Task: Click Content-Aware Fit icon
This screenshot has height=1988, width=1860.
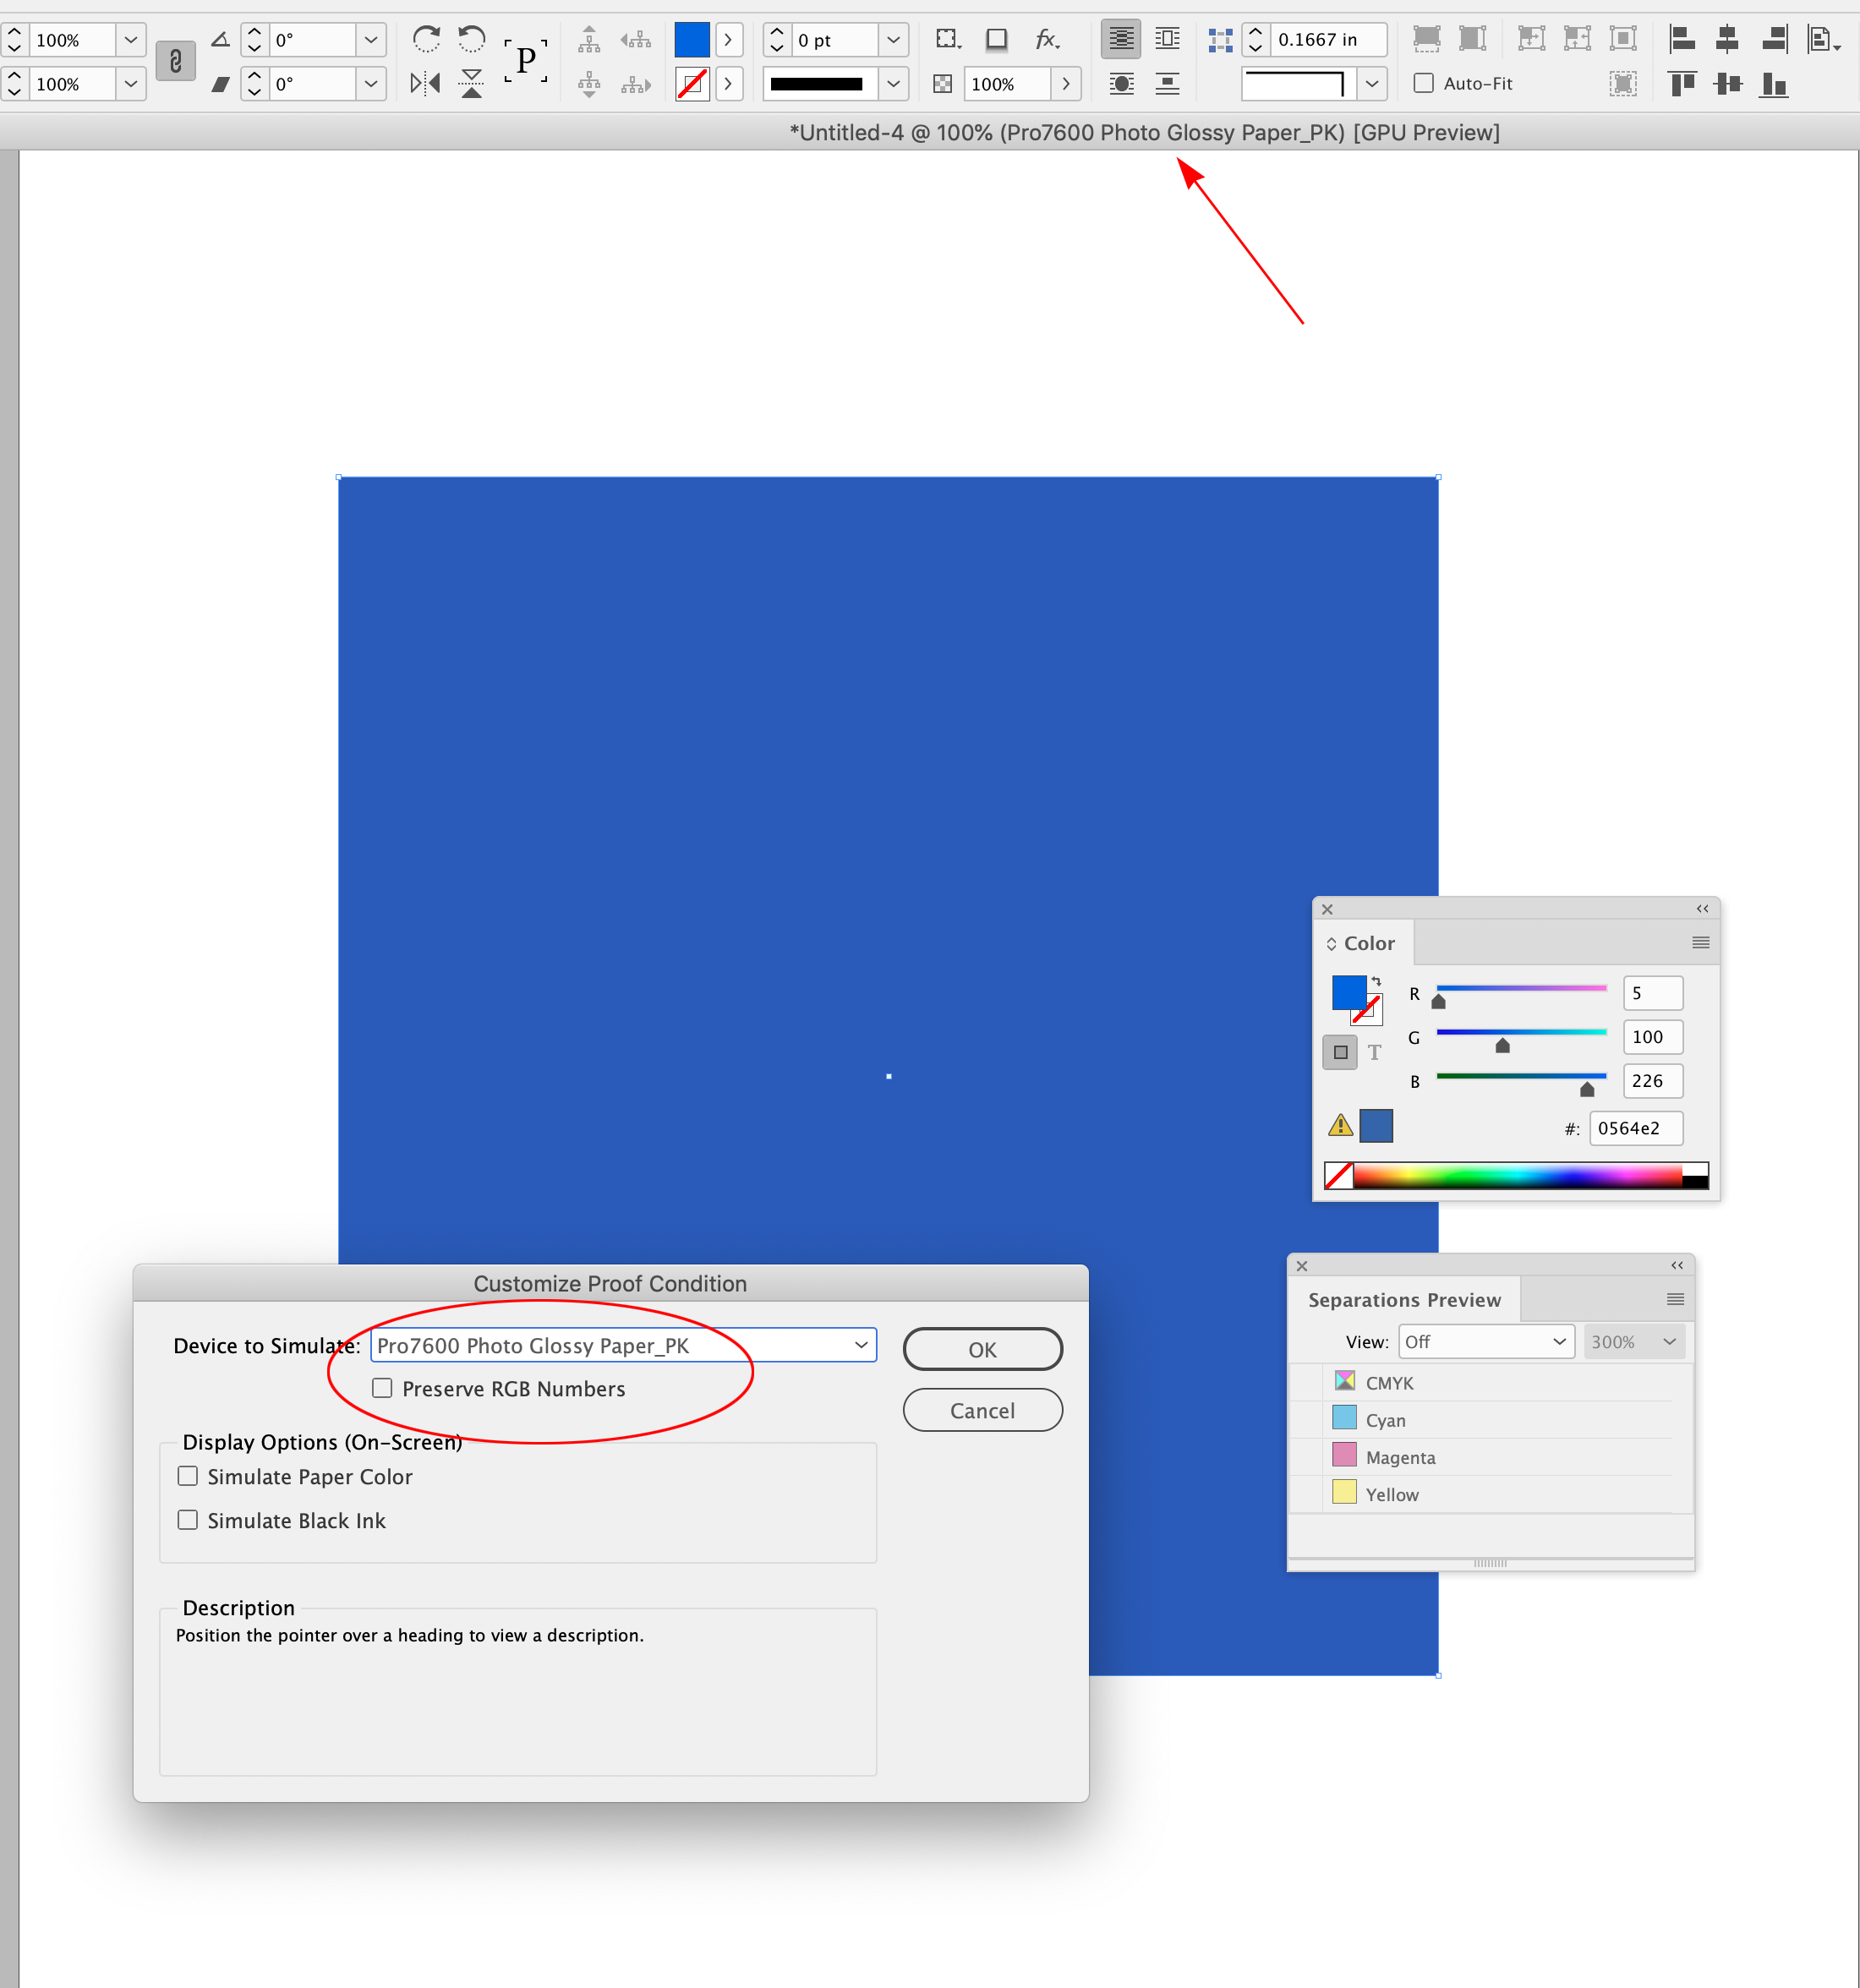Action: (1623, 83)
